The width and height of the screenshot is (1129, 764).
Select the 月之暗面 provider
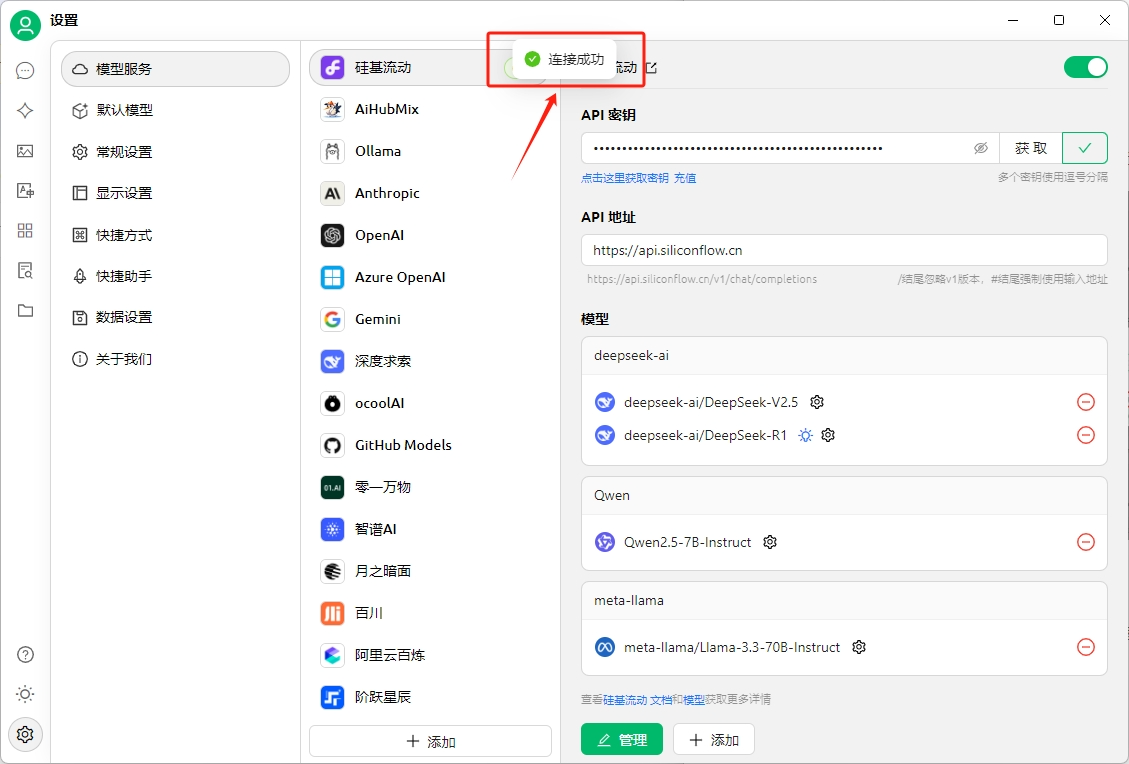[431, 571]
